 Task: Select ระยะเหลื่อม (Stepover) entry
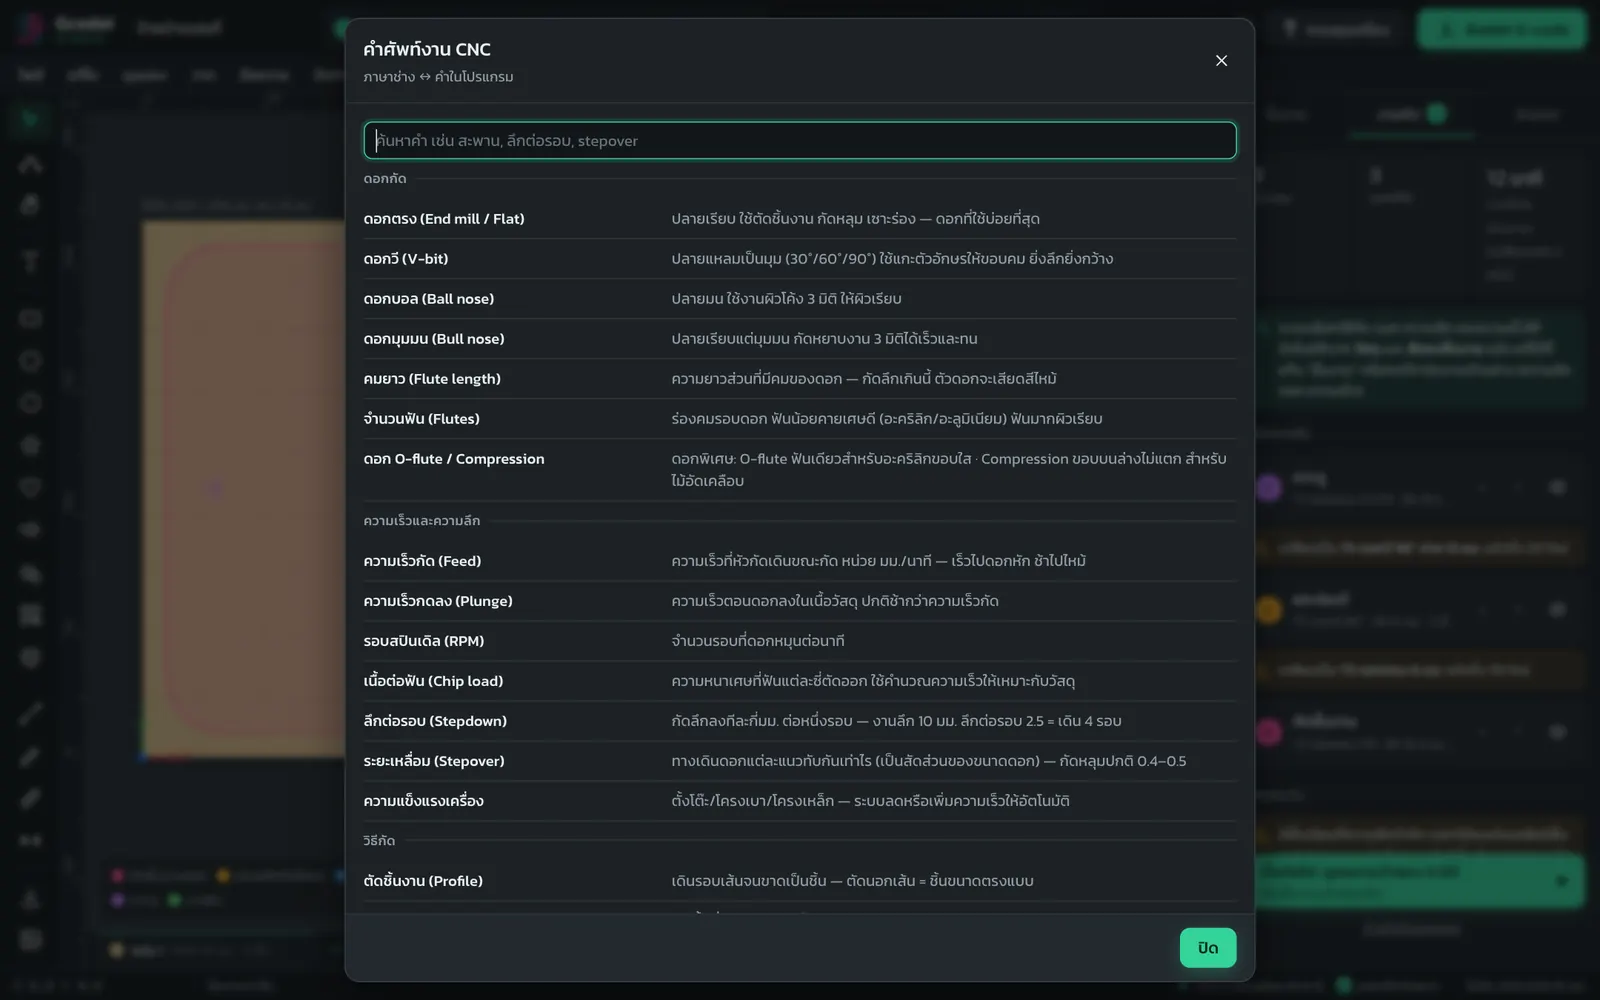(x=800, y=761)
